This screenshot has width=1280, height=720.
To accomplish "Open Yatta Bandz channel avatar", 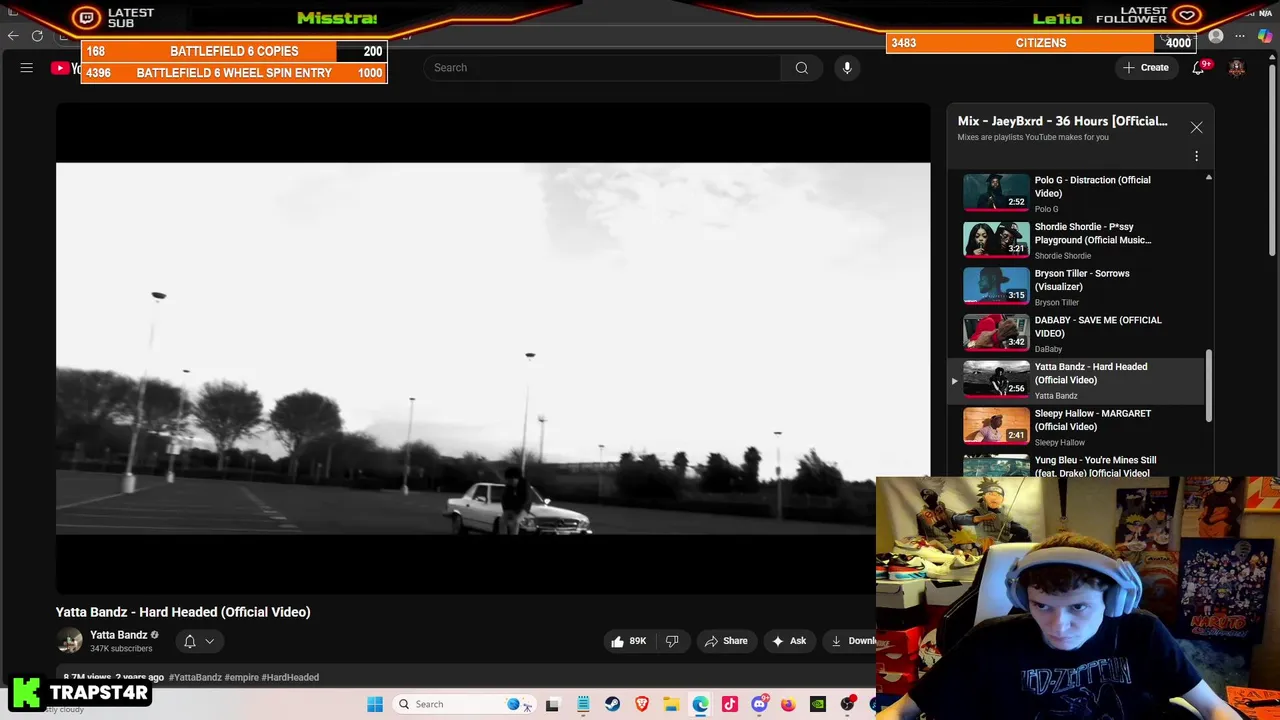I will coord(70,641).
